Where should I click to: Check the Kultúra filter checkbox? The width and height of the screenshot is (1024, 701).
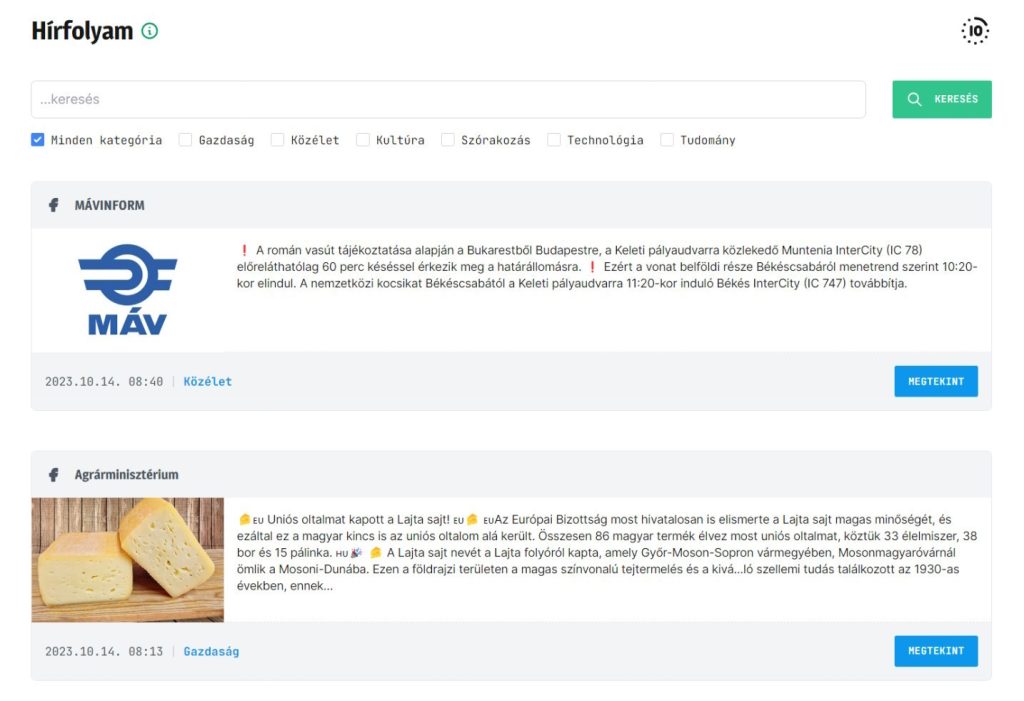[x=363, y=140]
